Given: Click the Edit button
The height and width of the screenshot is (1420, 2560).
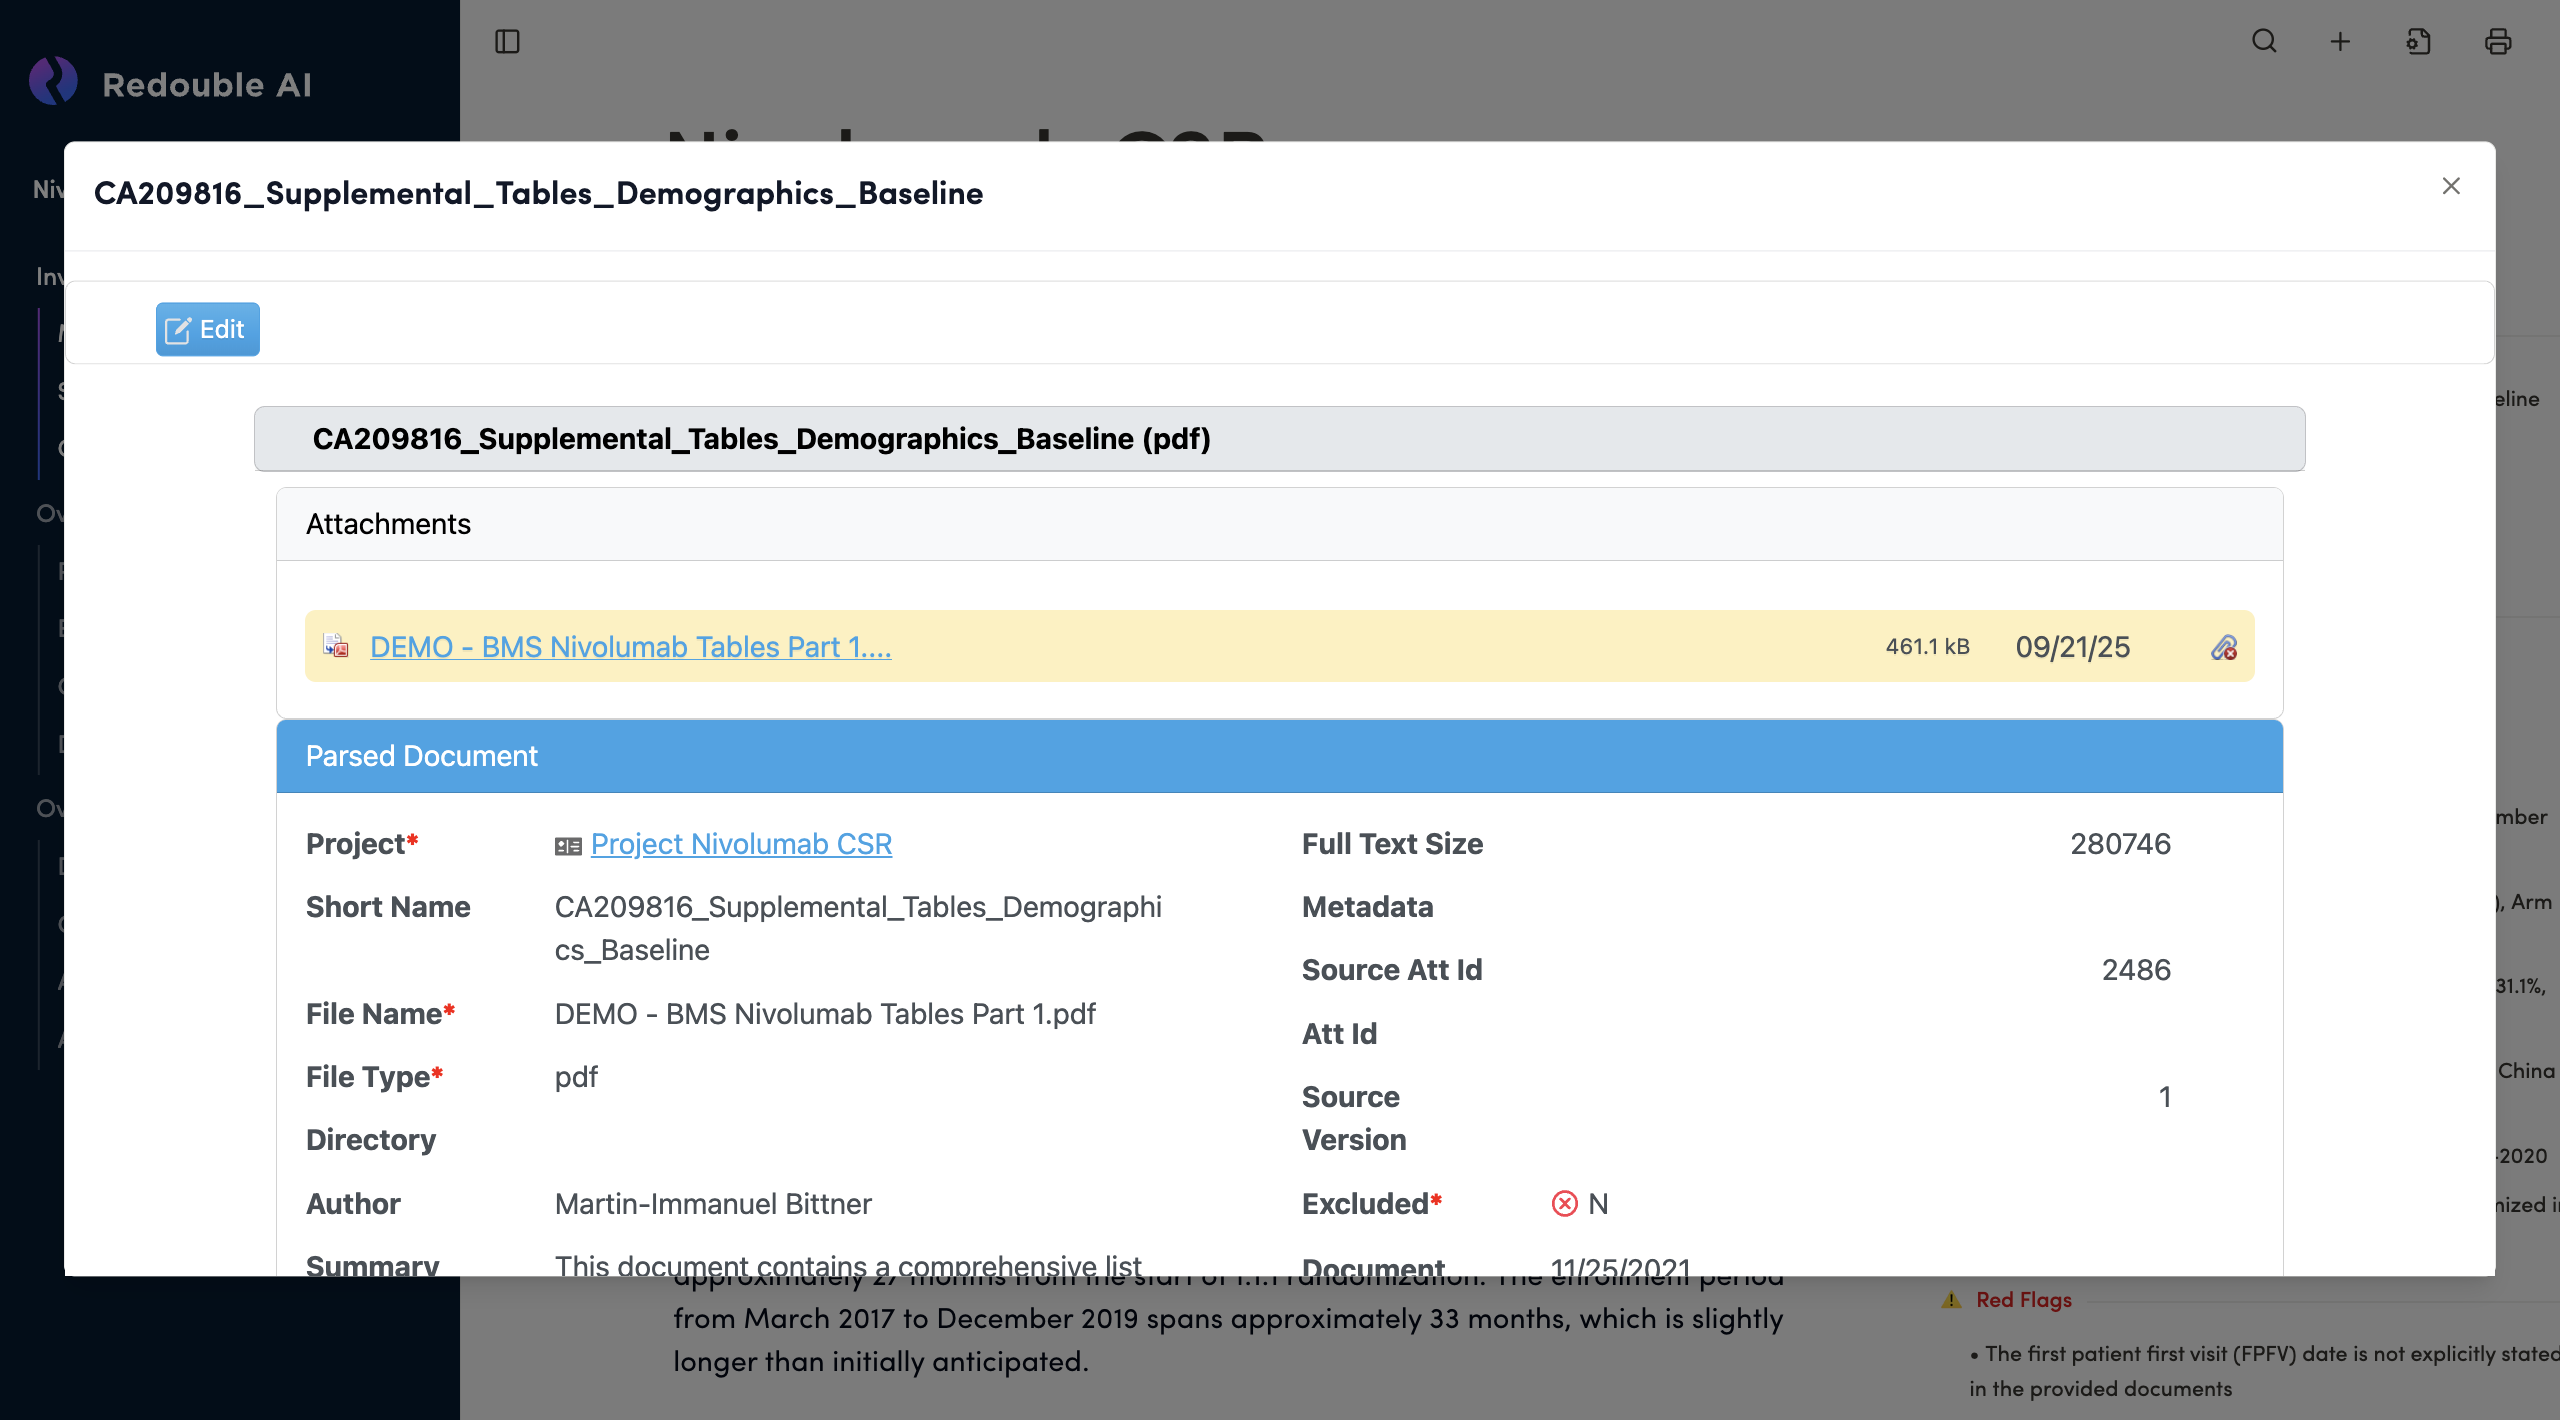Looking at the screenshot, I should (207, 329).
